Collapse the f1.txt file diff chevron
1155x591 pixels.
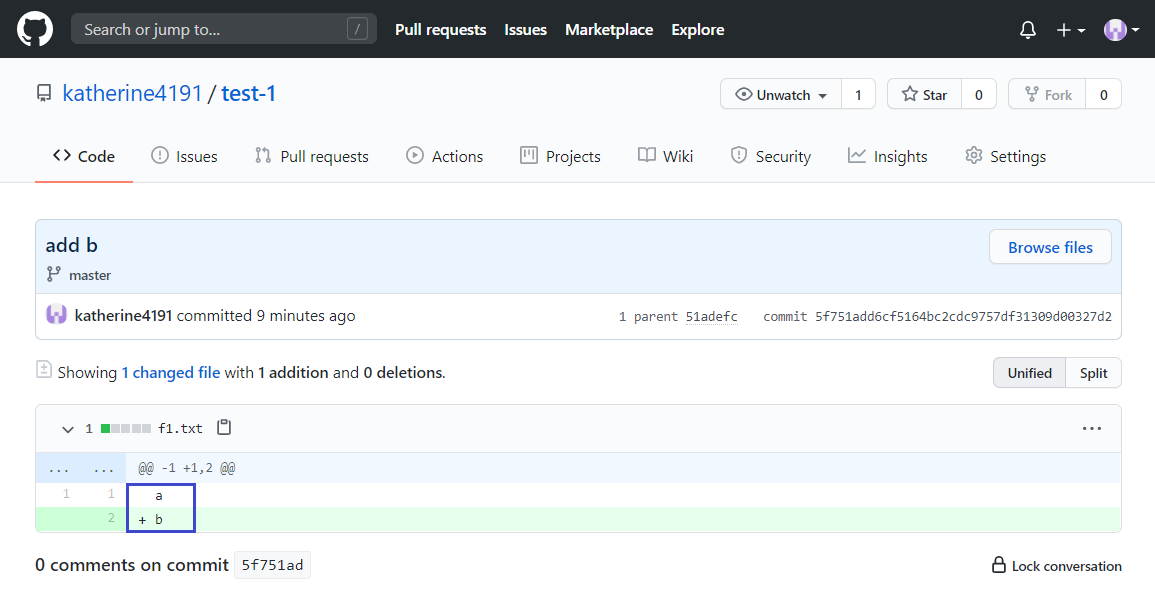[68, 429]
